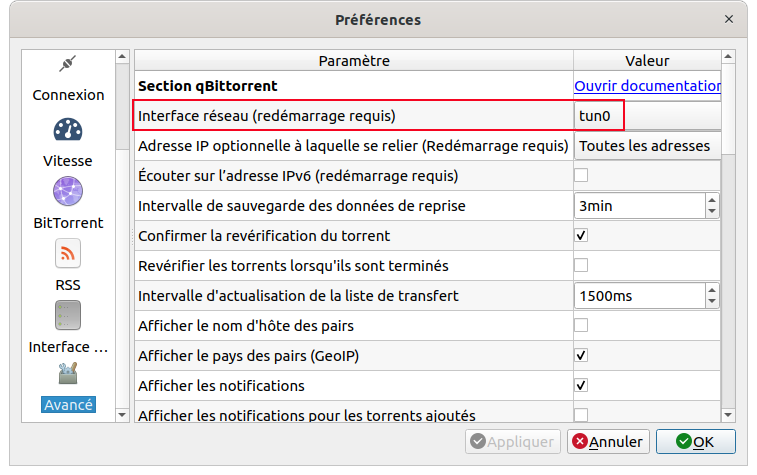
Task: Select the Avancé tab label
Action: click(68, 405)
